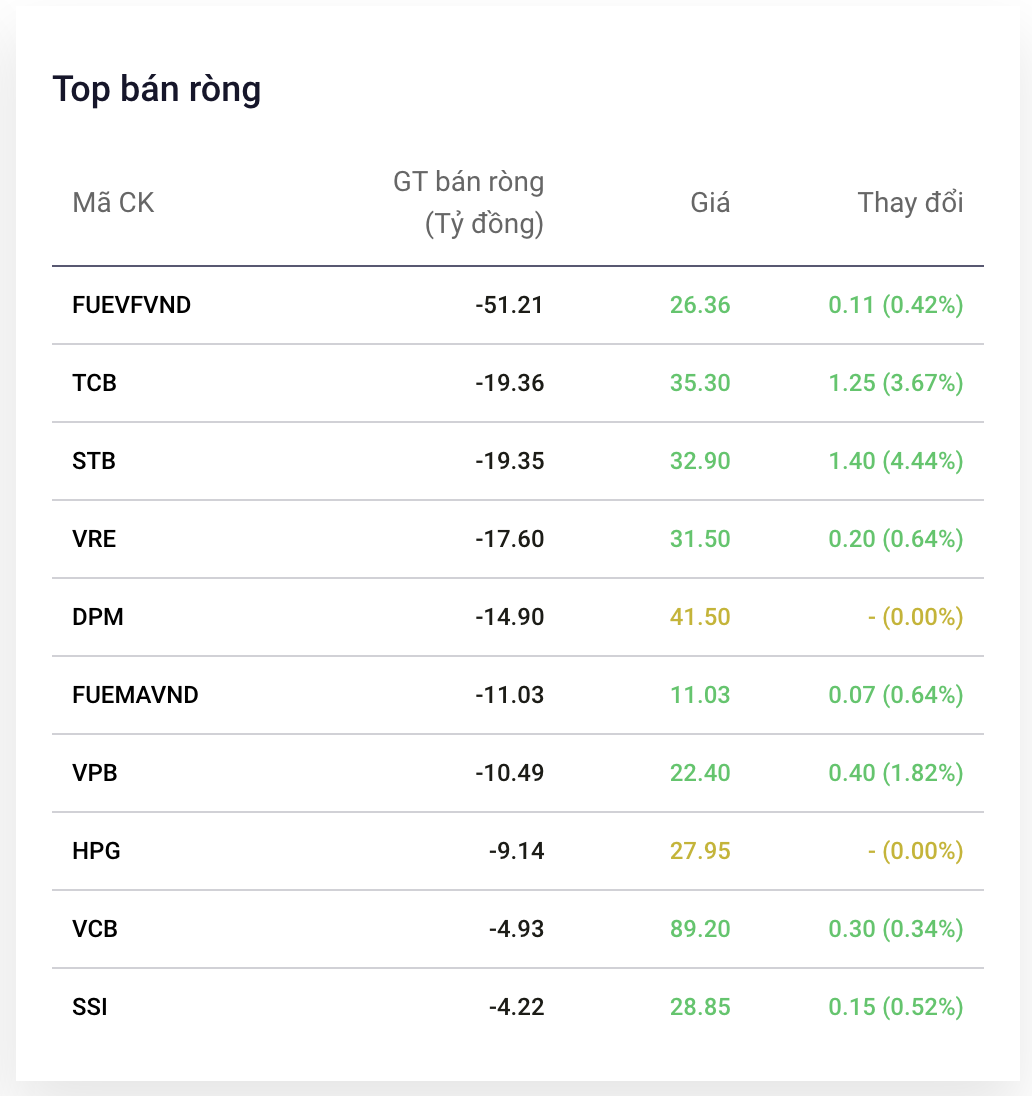This screenshot has height=1096, width=1032.
Task: Open the STB stock code
Action: [94, 461]
